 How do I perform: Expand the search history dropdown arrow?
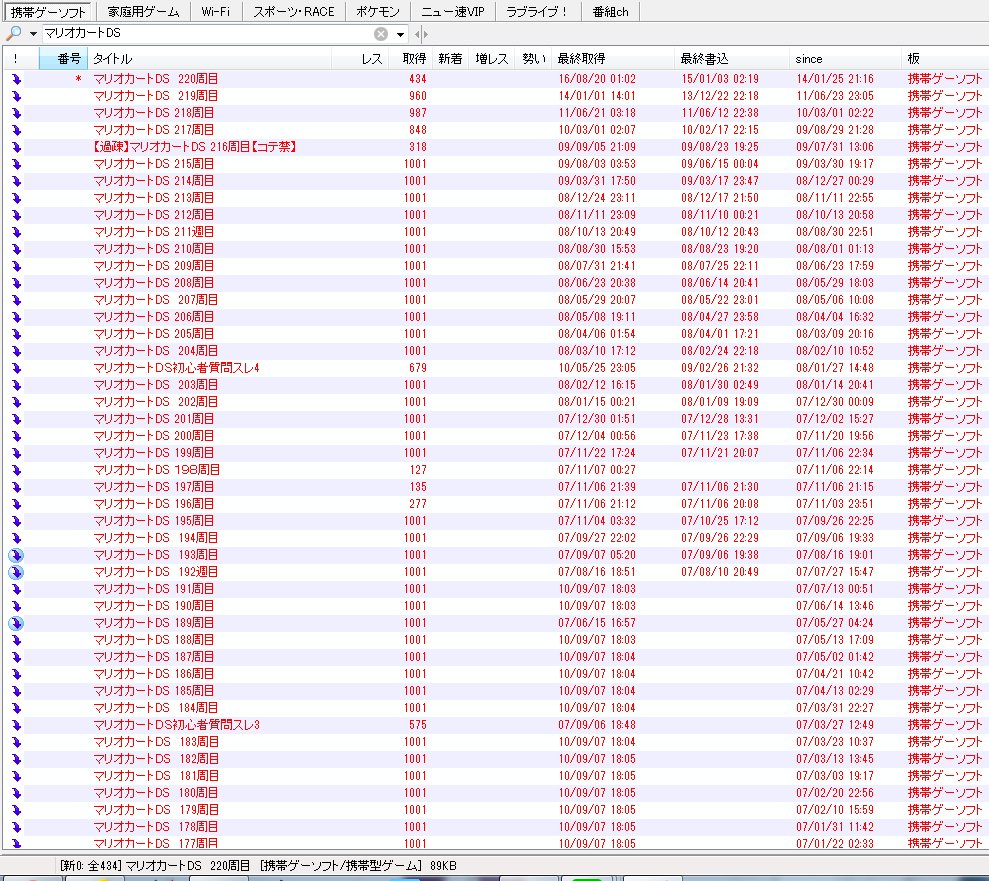[x=400, y=34]
